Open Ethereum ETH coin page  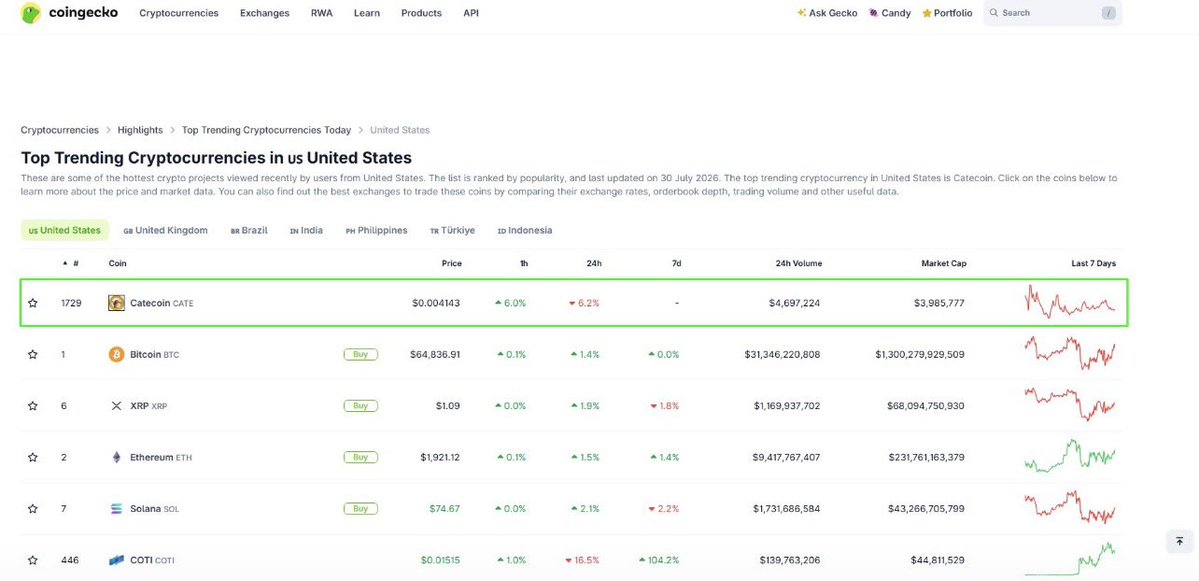coord(161,457)
